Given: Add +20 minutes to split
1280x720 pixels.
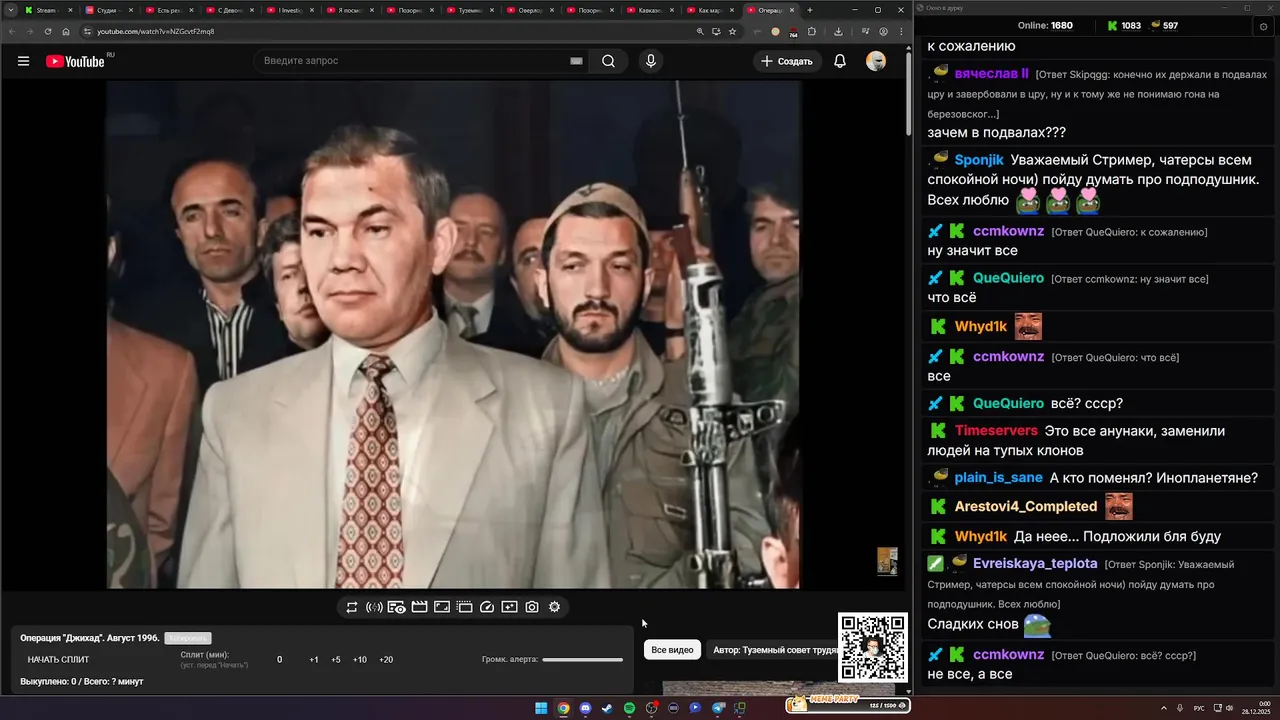Looking at the screenshot, I should [x=386, y=660].
